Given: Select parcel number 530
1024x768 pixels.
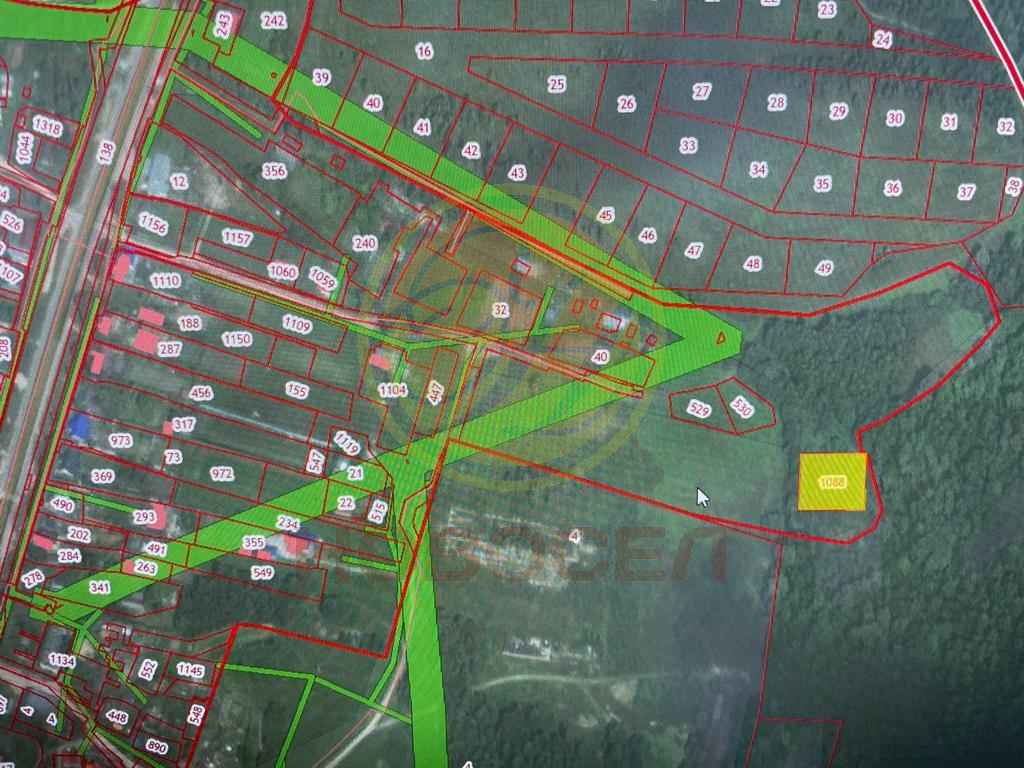Looking at the screenshot, I should point(741,406).
